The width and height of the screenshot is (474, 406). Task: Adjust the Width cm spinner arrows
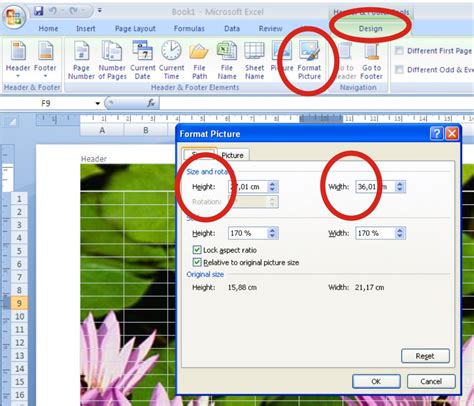click(x=400, y=187)
